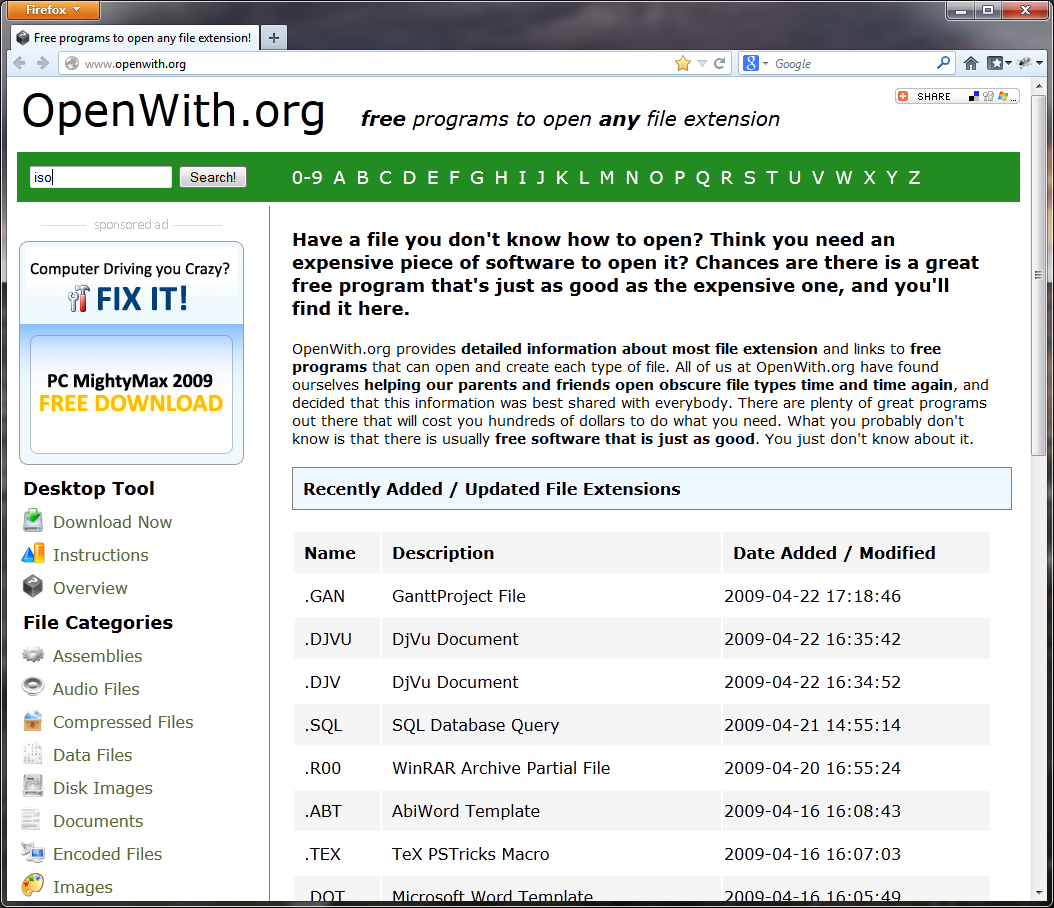Reload the page using the refresh icon
This screenshot has height=908, width=1054.
[x=719, y=63]
